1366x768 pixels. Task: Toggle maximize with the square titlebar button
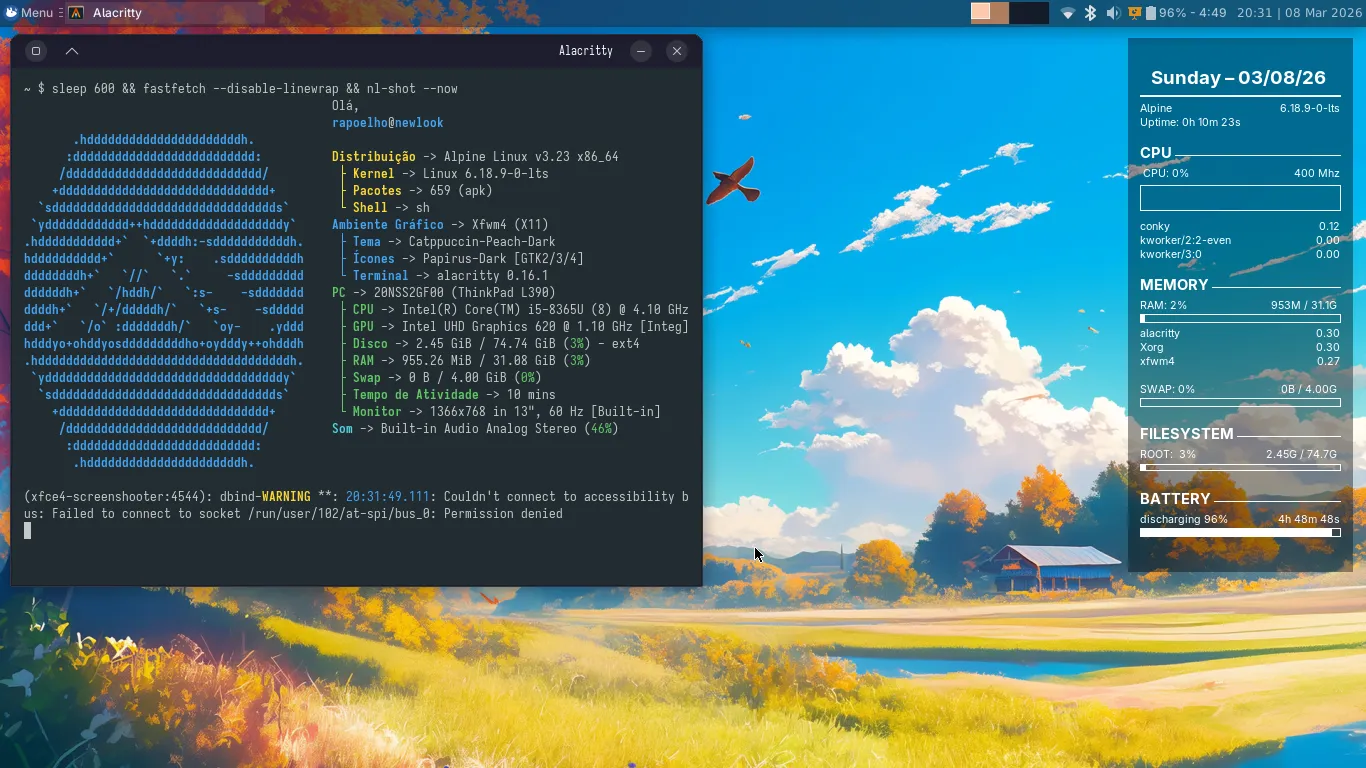tap(36, 51)
